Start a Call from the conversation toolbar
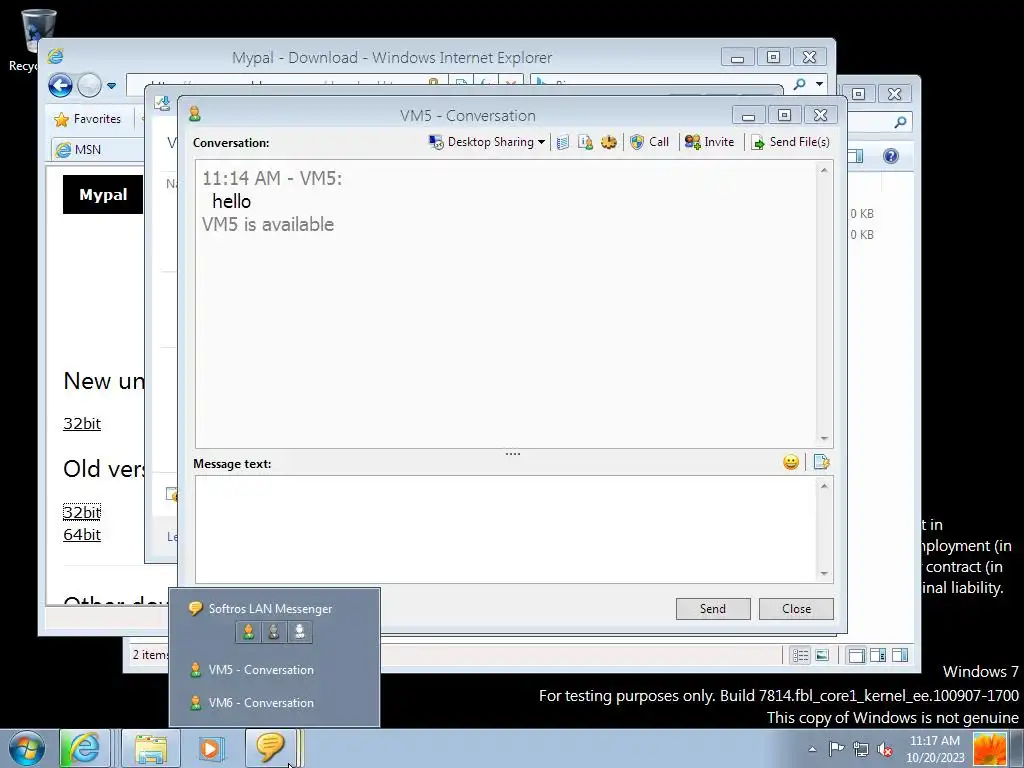The height and width of the screenshot is (768, 1024). pyautogui.click(x=650, y=142)
